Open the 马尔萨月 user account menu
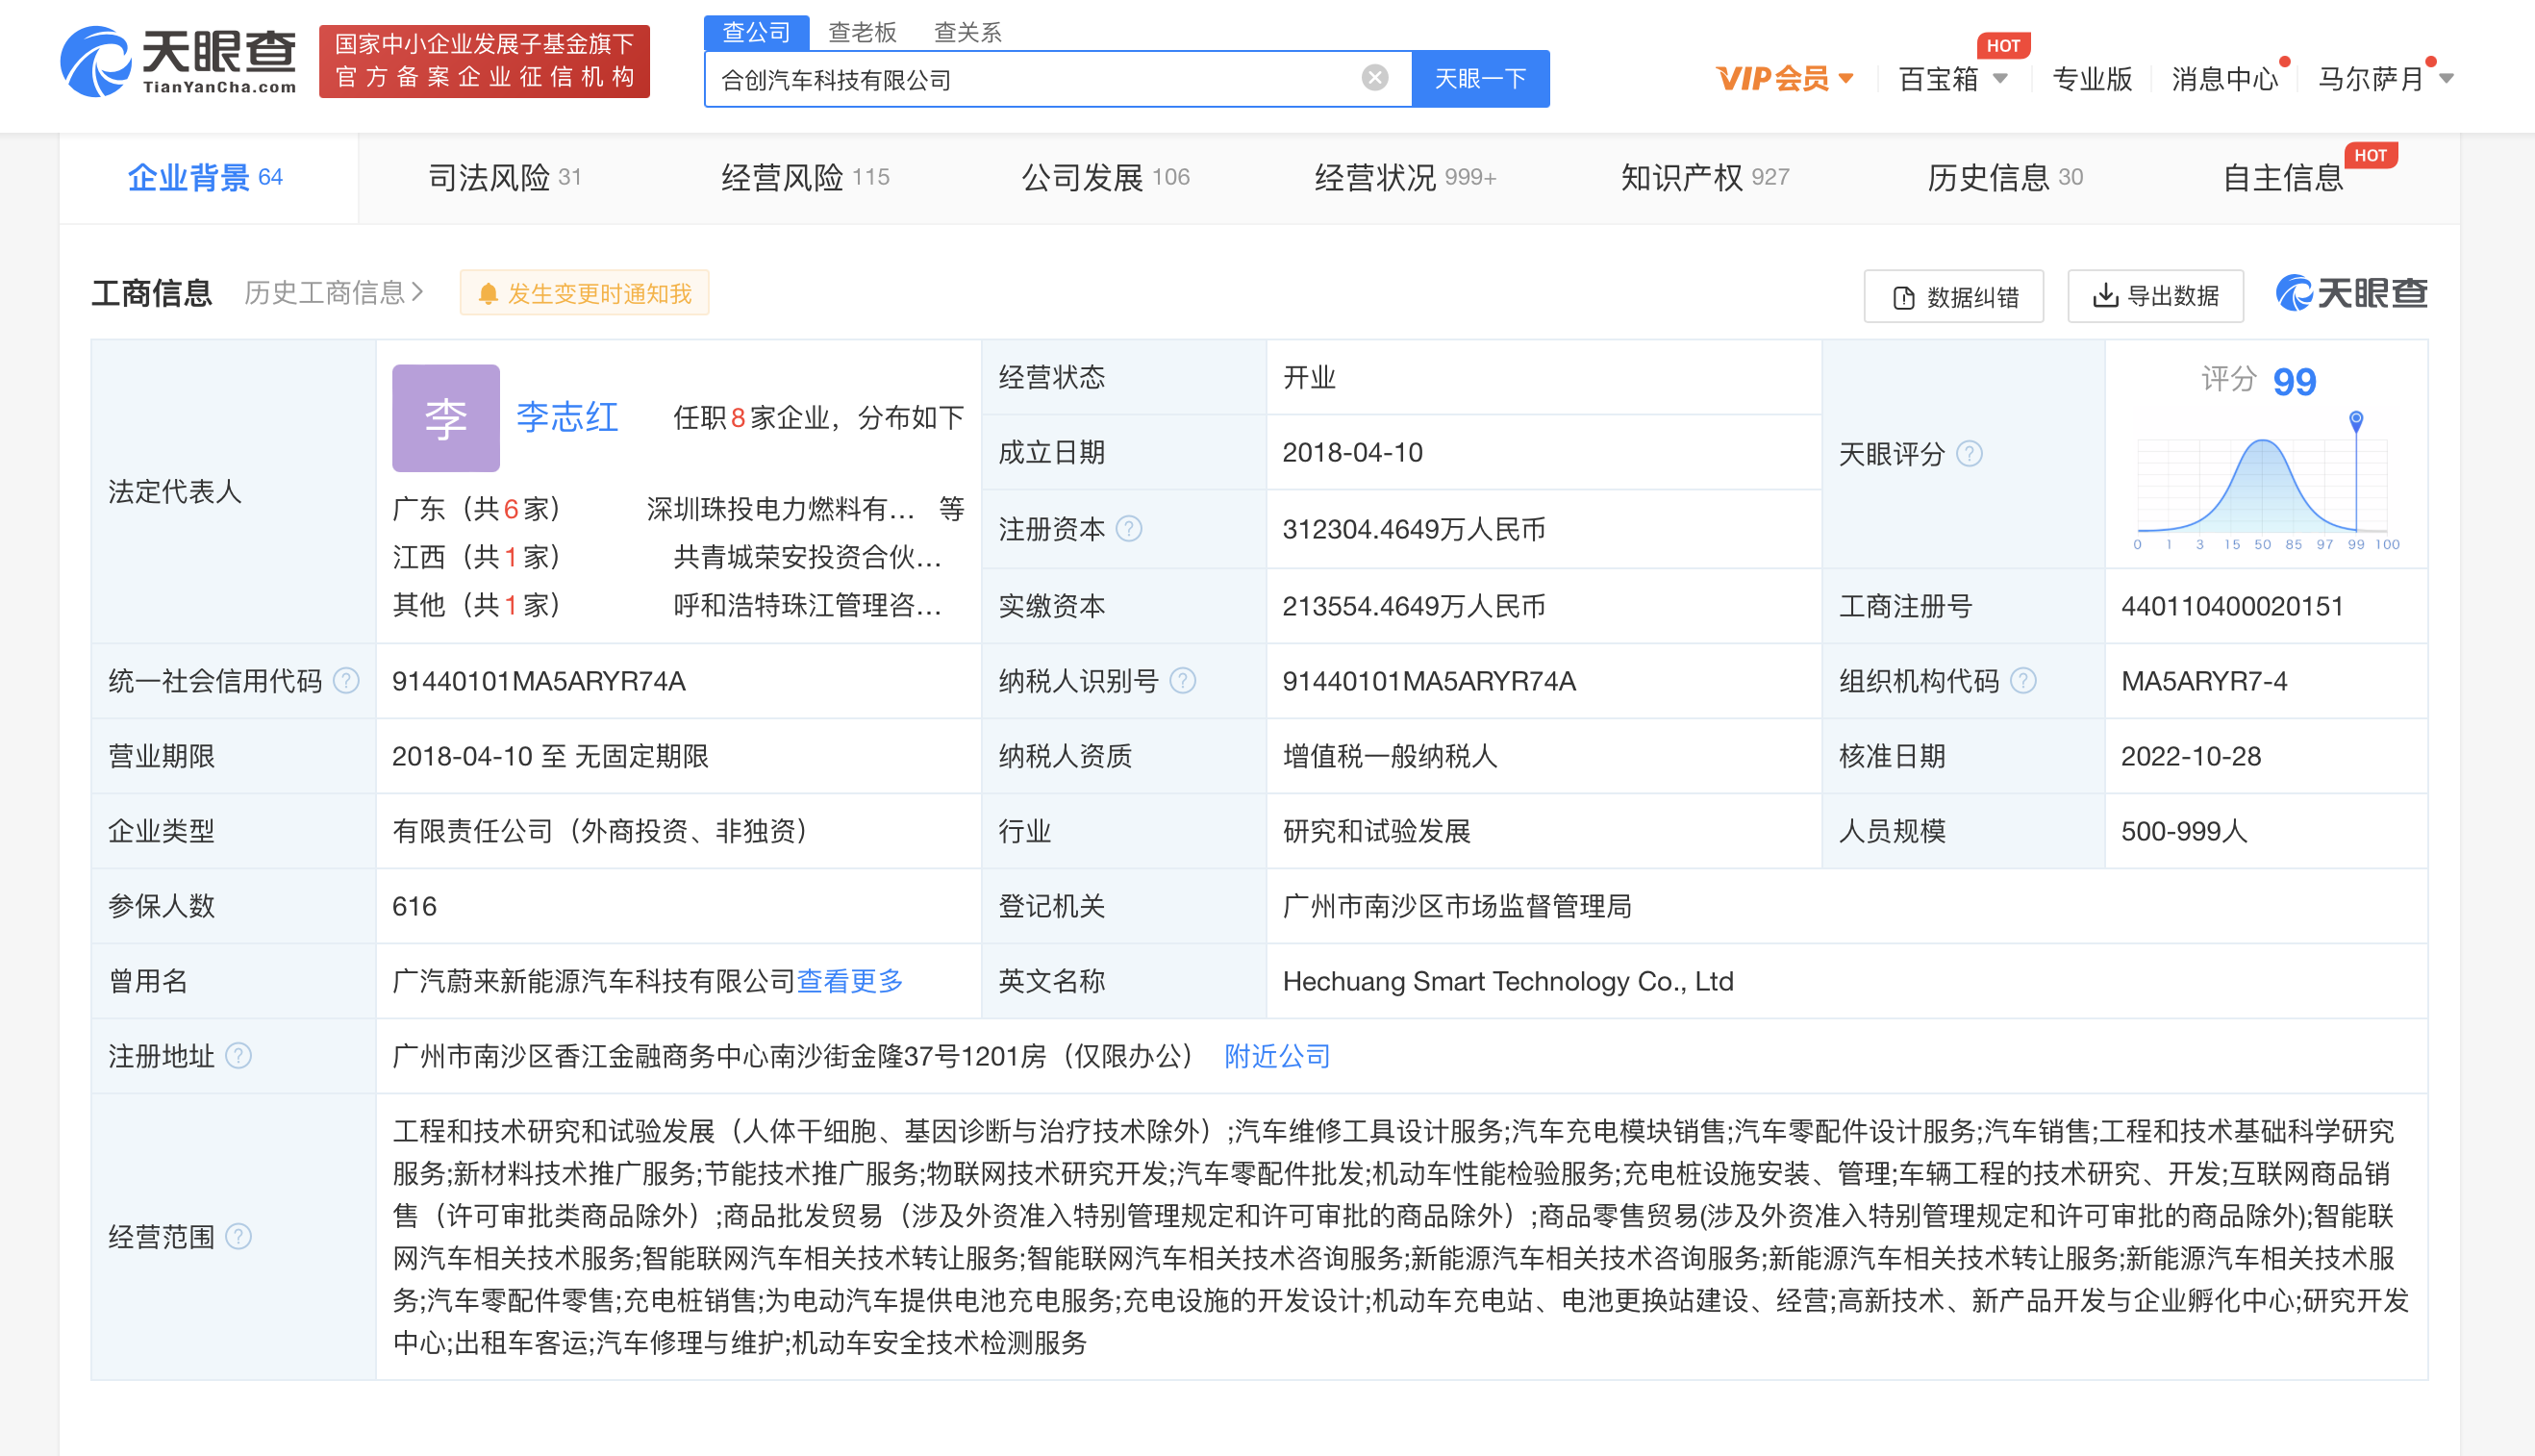Viewport: 2535px width, 1456px height. (2385, 78)
